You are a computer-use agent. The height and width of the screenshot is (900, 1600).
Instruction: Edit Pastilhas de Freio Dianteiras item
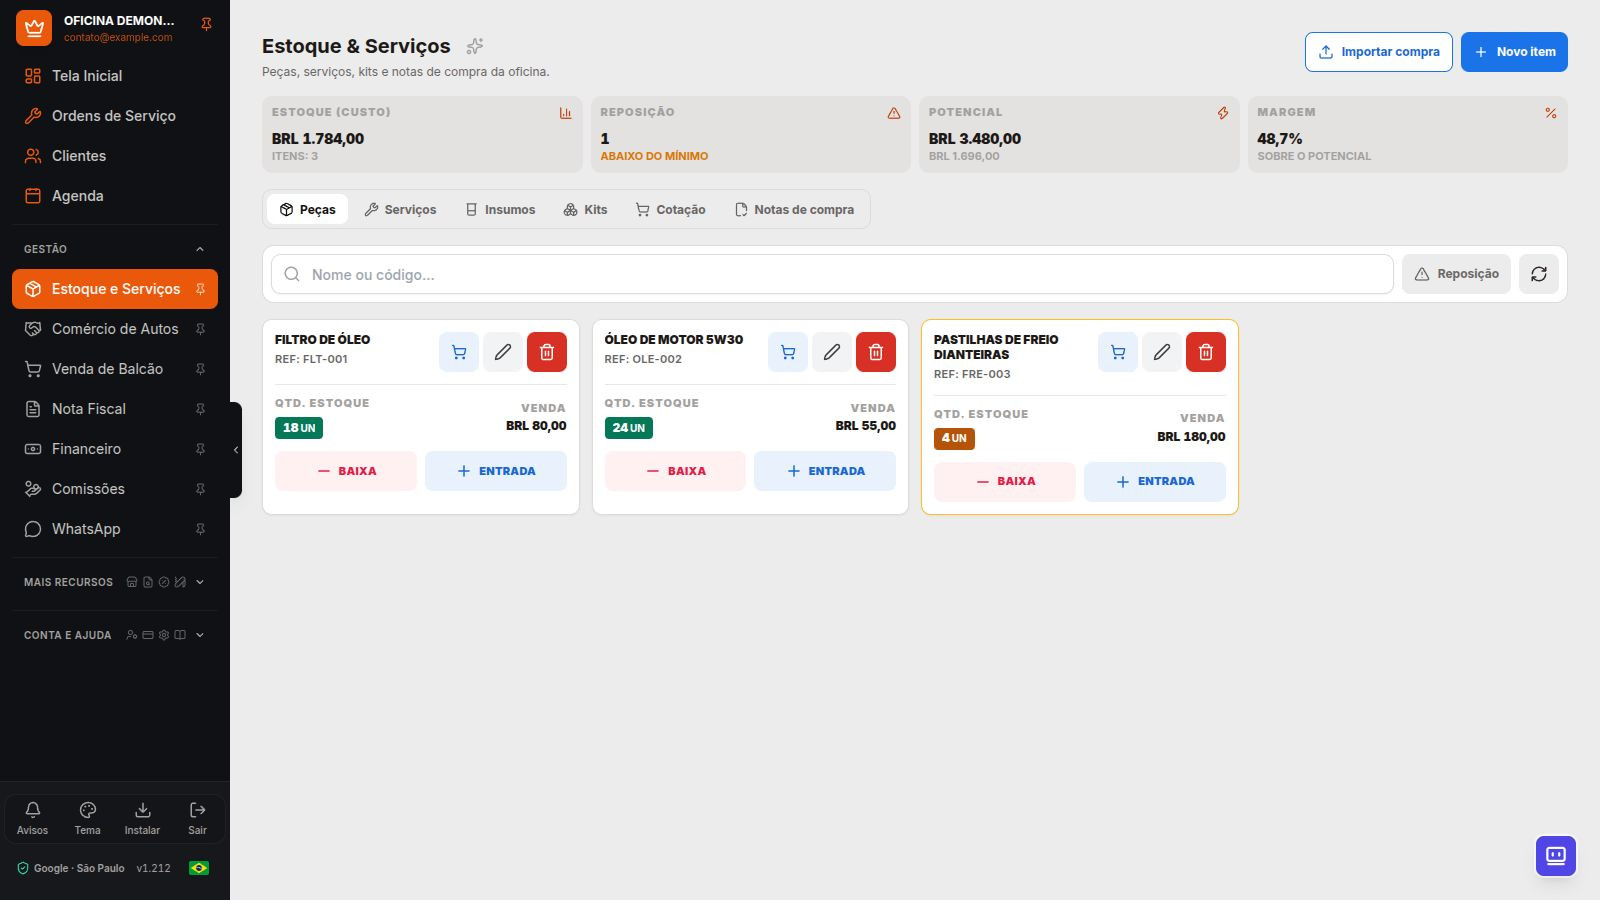1162,352
